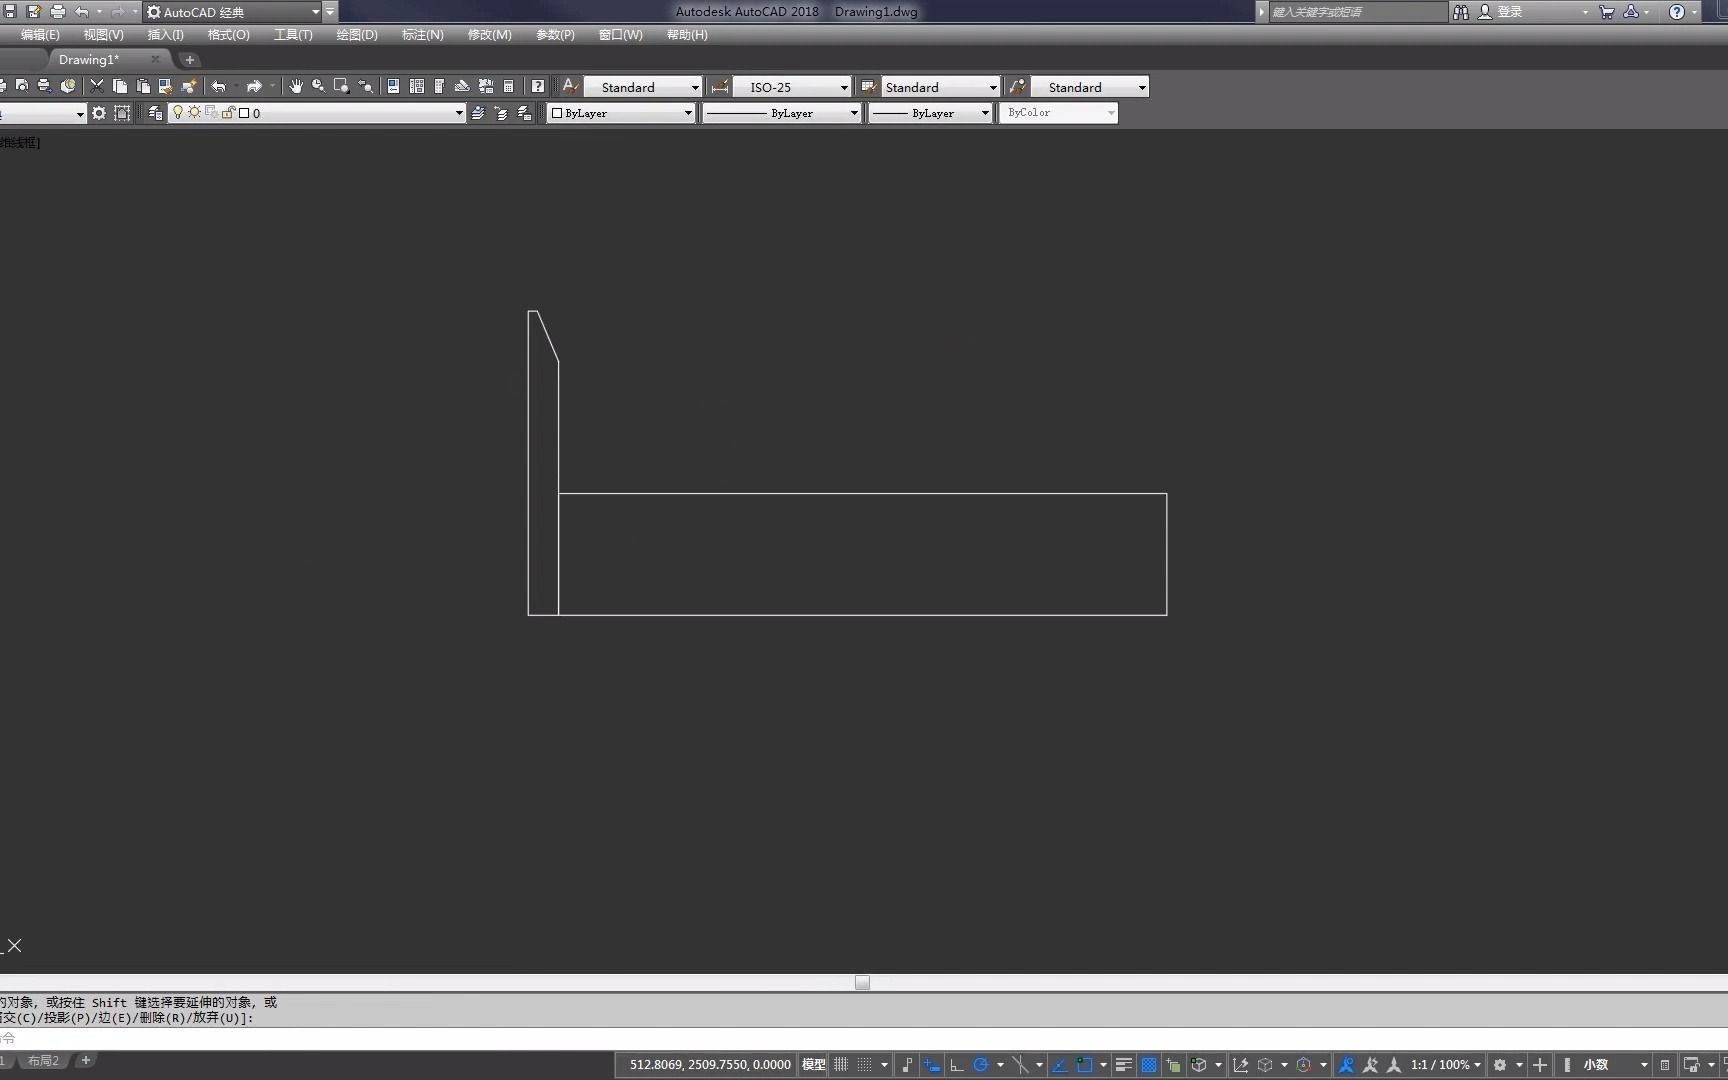The width and height of the screenshot is (1728, 1080).
Task: Click the Help question mark toolbar icon
Action: click(538, 87)
